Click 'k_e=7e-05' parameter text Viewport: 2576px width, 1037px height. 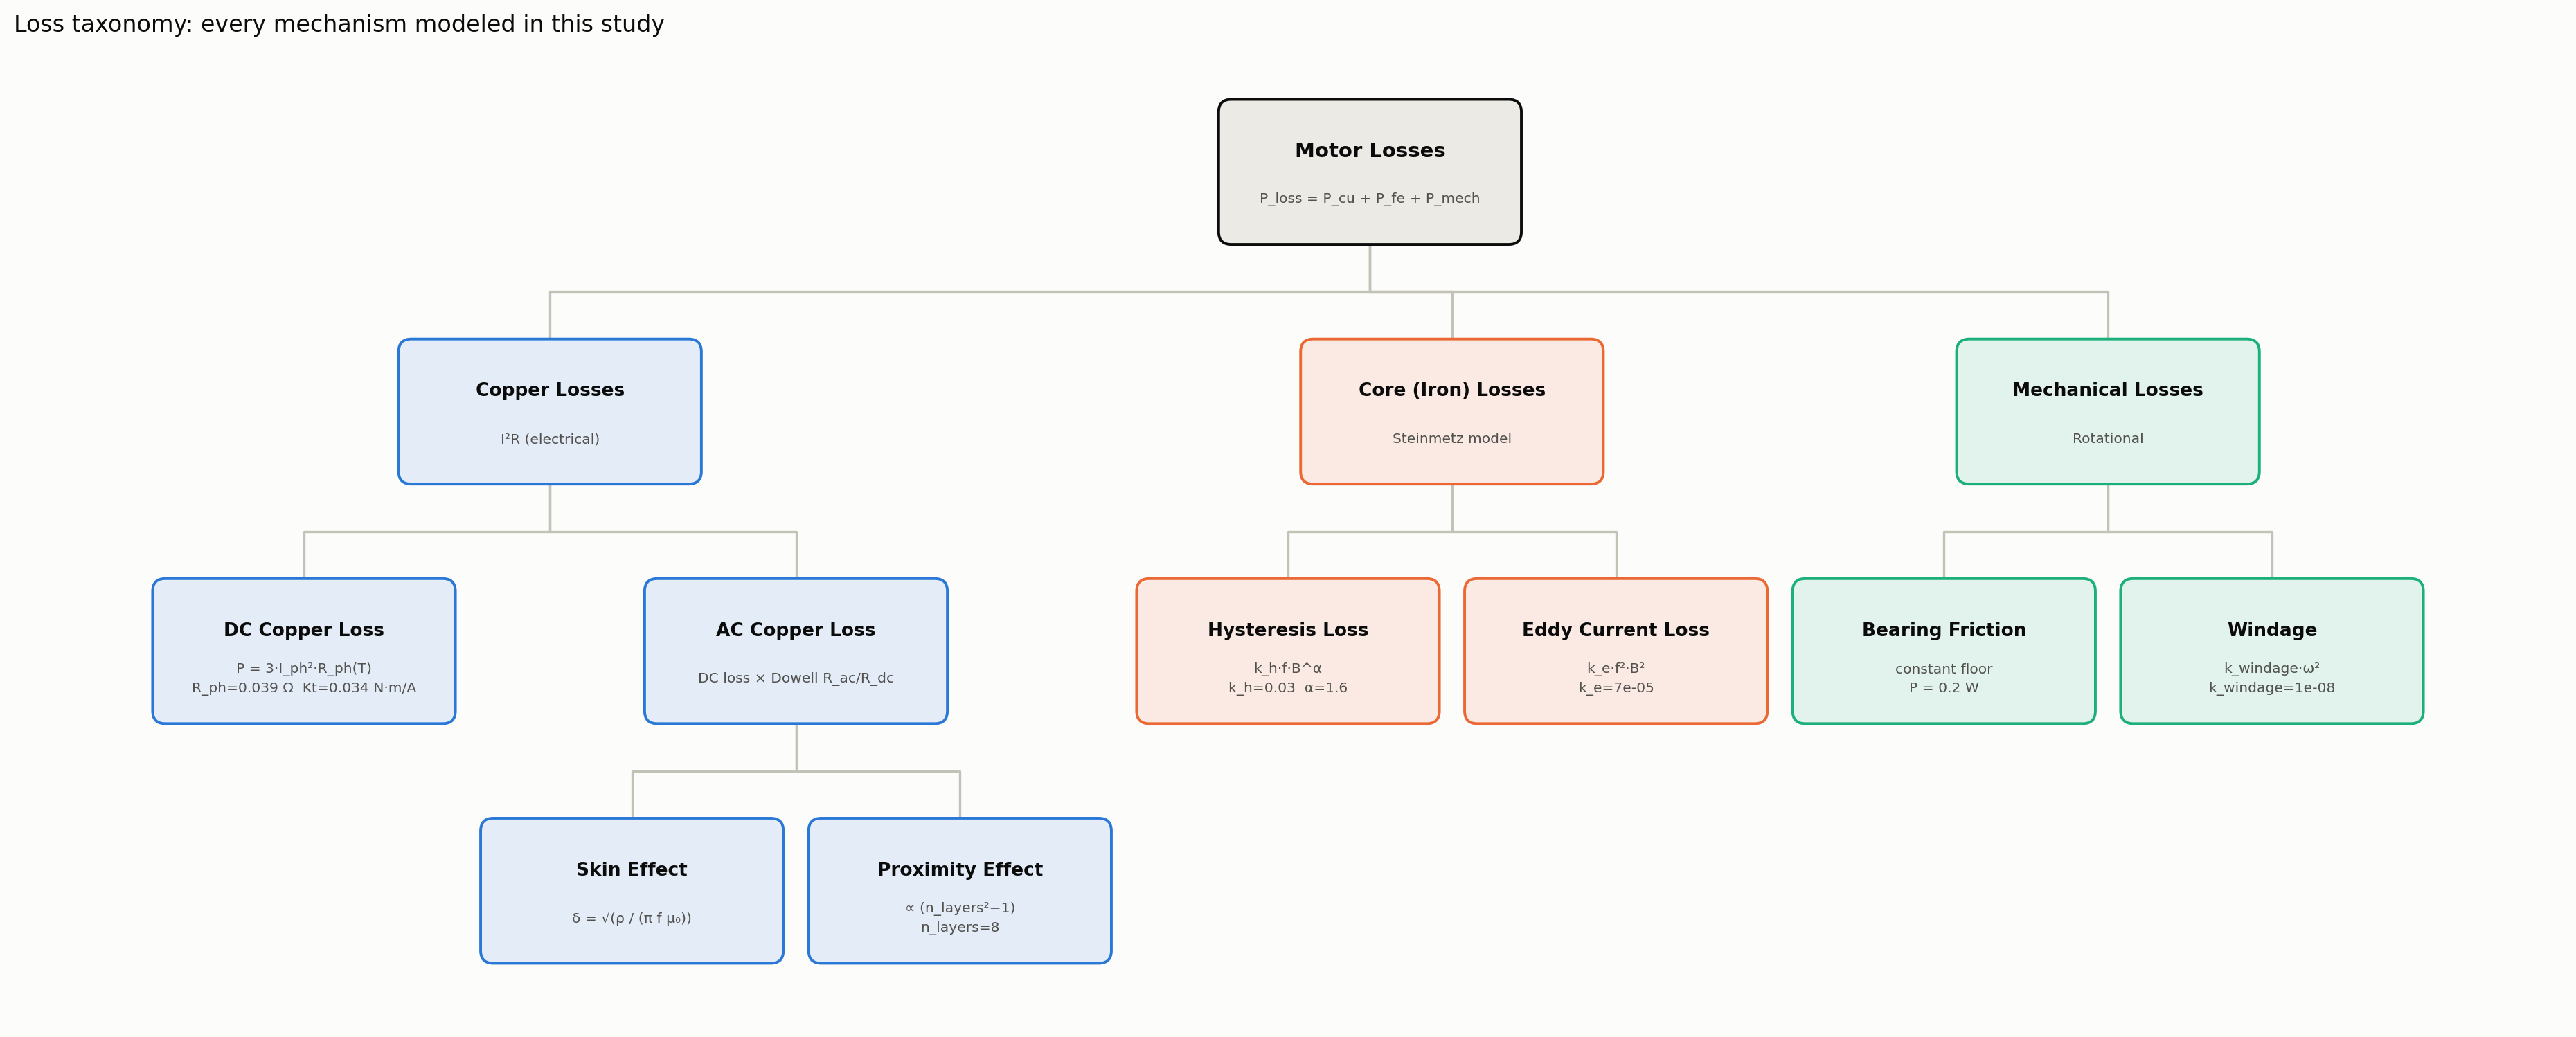[x=1615, y=688]
